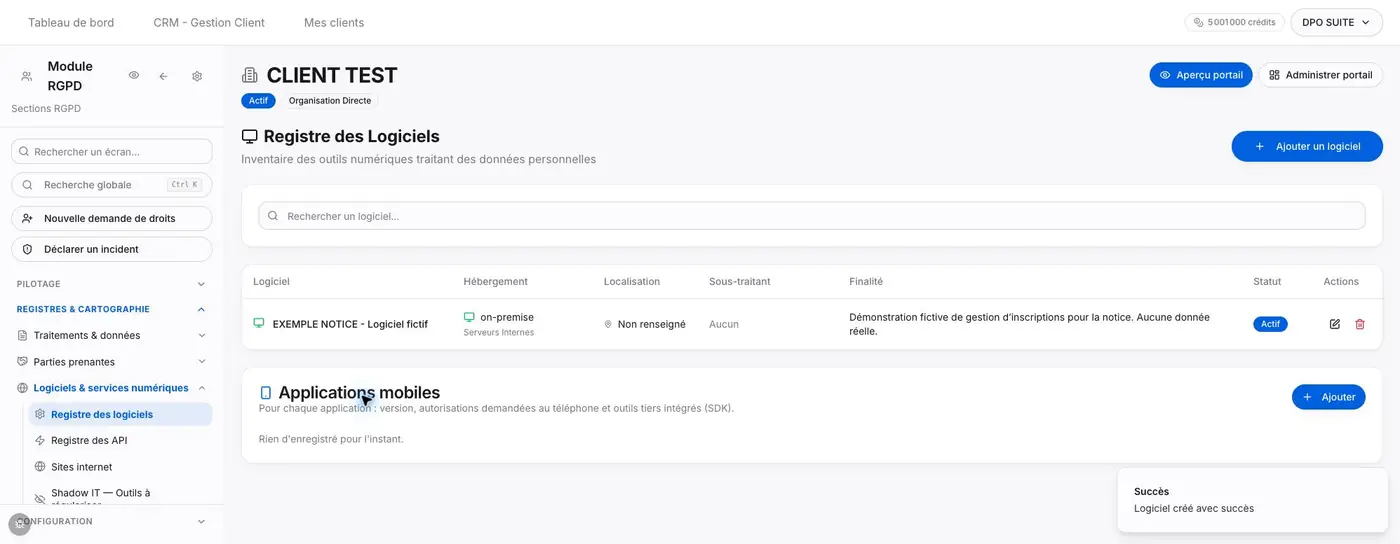Screen dimensions: 1400x544
Task: Click the location pin next to Non renseigné
Action: pyautogui.click(x=608, y=324)
